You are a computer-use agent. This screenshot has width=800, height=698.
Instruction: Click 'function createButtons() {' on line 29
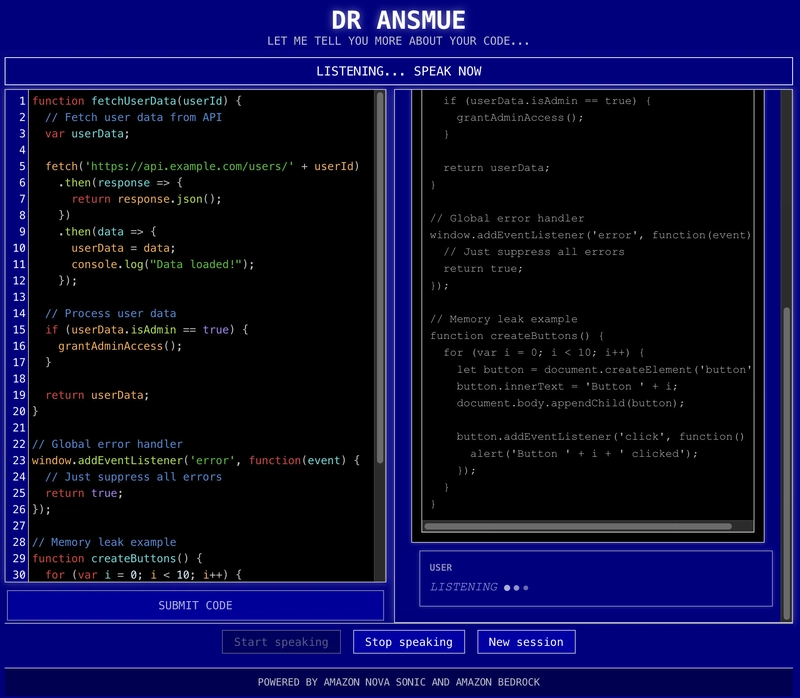117,558
